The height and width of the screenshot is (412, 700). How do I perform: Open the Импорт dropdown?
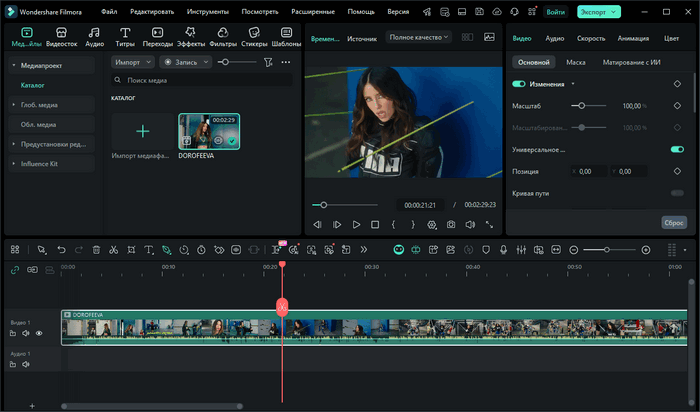pos(132,62)
